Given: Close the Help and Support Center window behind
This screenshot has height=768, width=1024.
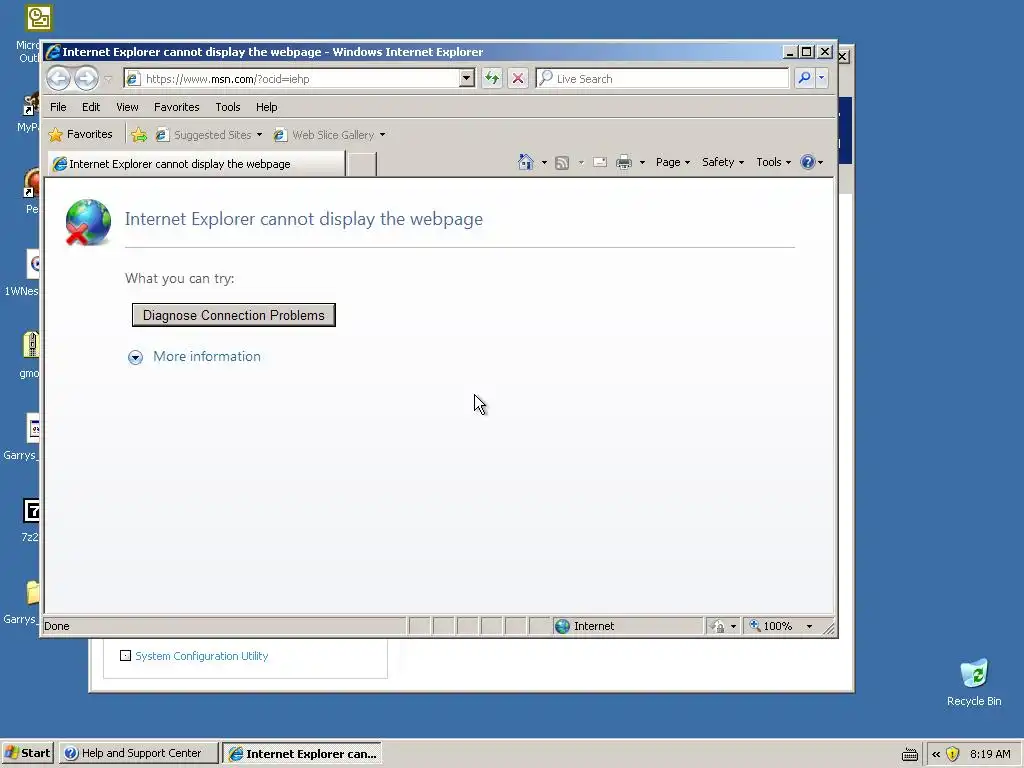Looking at the screenshot, I should pos(843,56).
